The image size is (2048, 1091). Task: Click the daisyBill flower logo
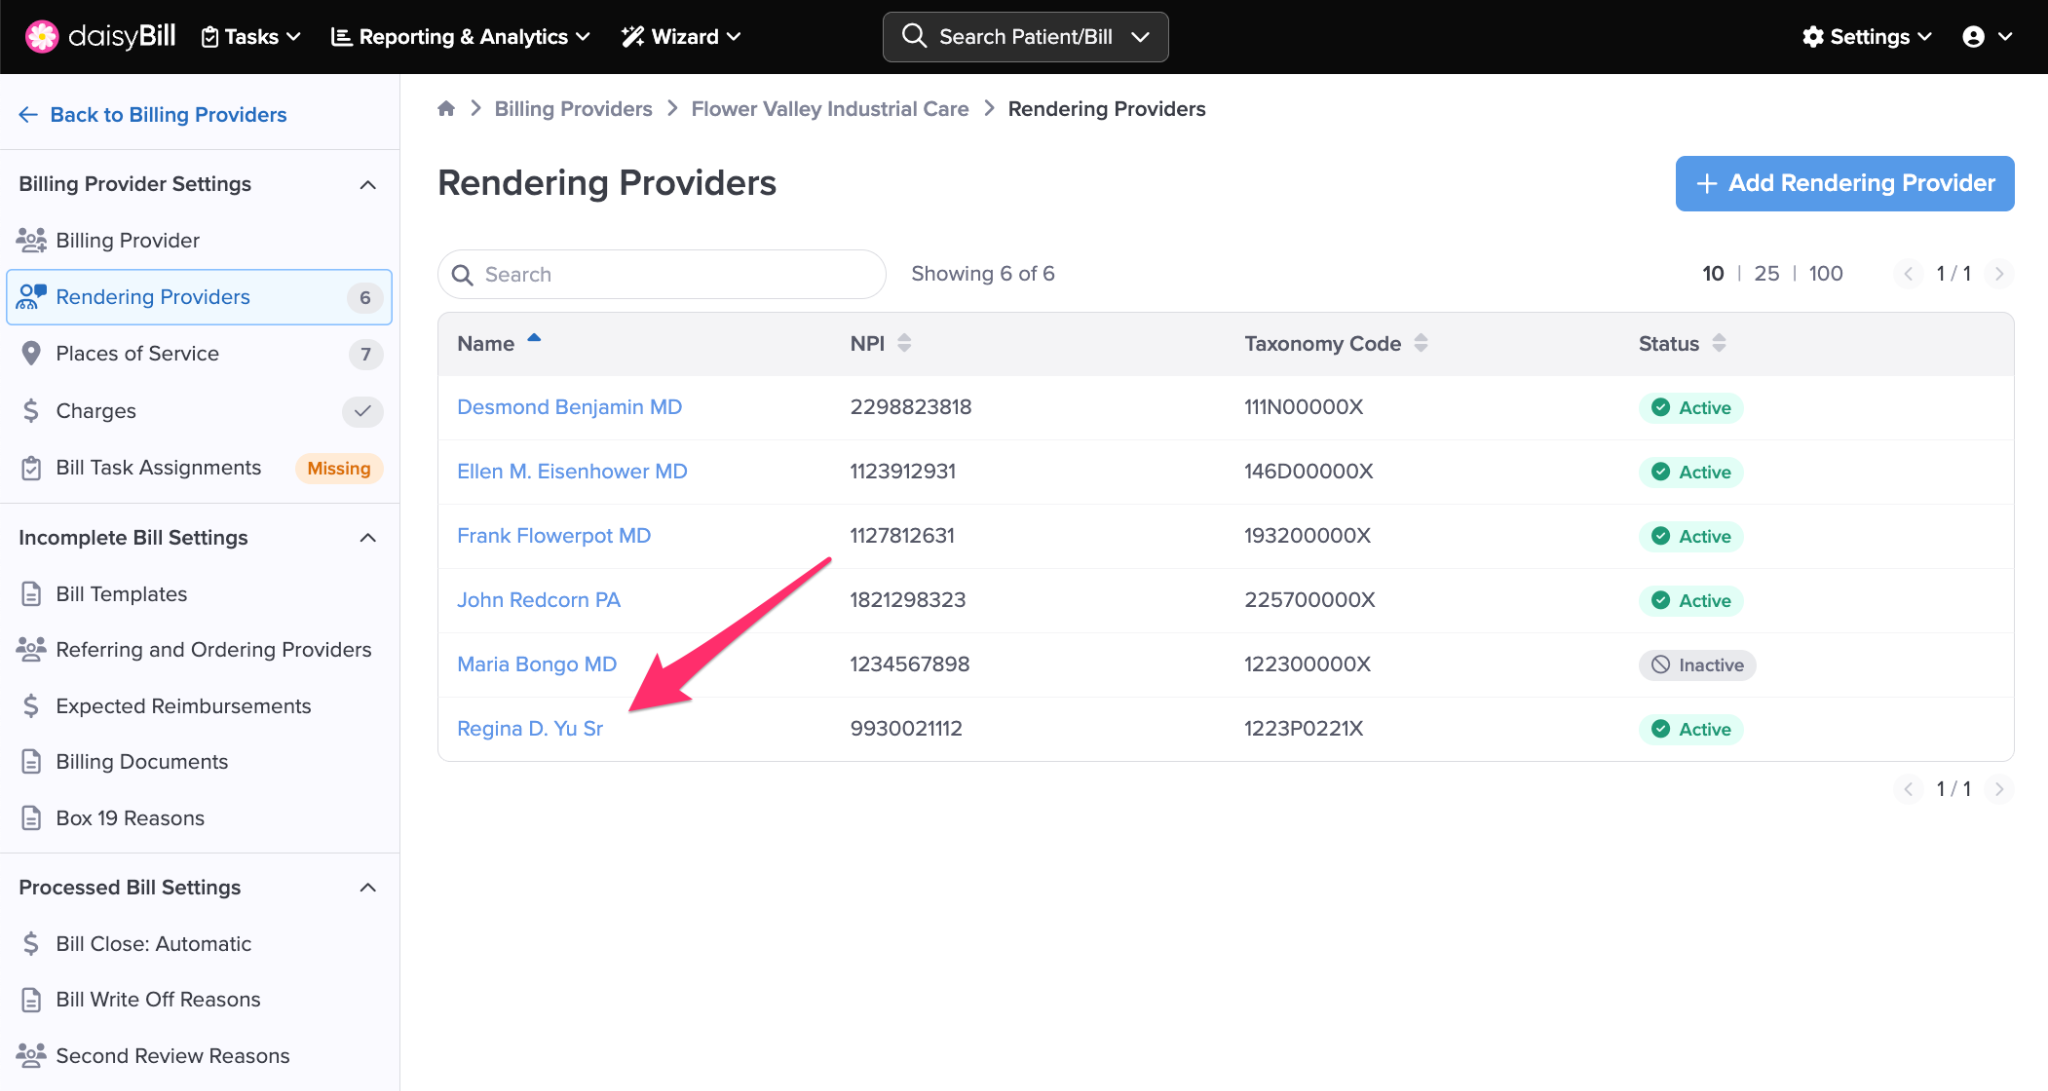[41, 37]
